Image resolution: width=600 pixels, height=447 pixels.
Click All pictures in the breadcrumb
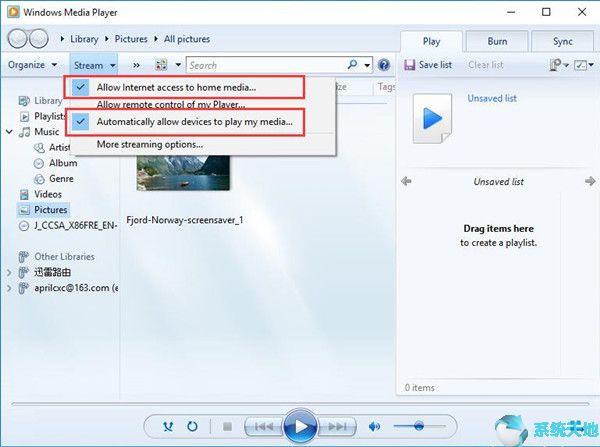[187, 39]
